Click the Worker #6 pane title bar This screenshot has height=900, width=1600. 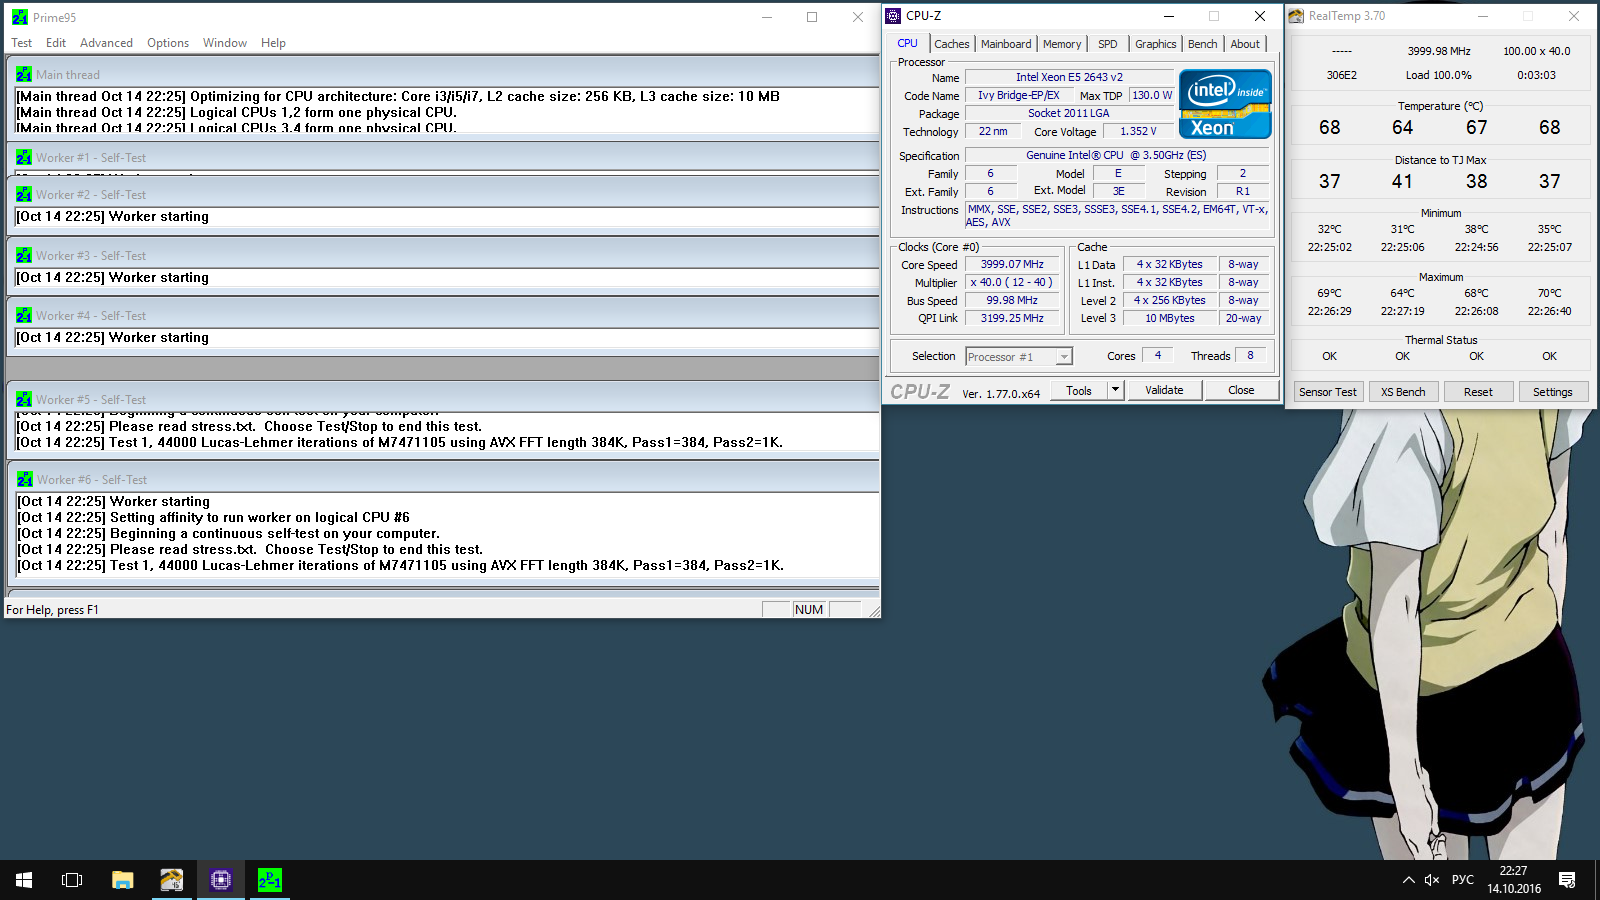[x=445, y=479]
